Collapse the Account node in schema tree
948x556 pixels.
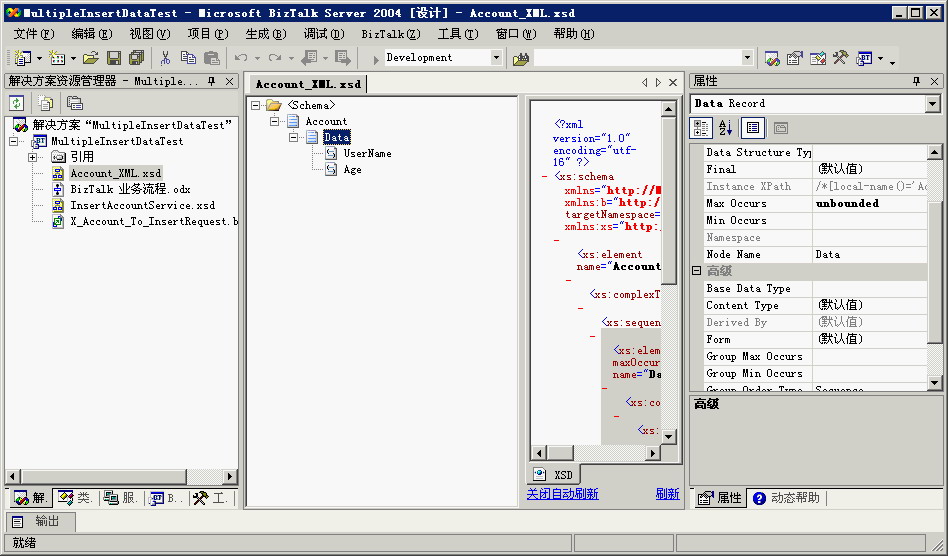click(x=274, y=121)
